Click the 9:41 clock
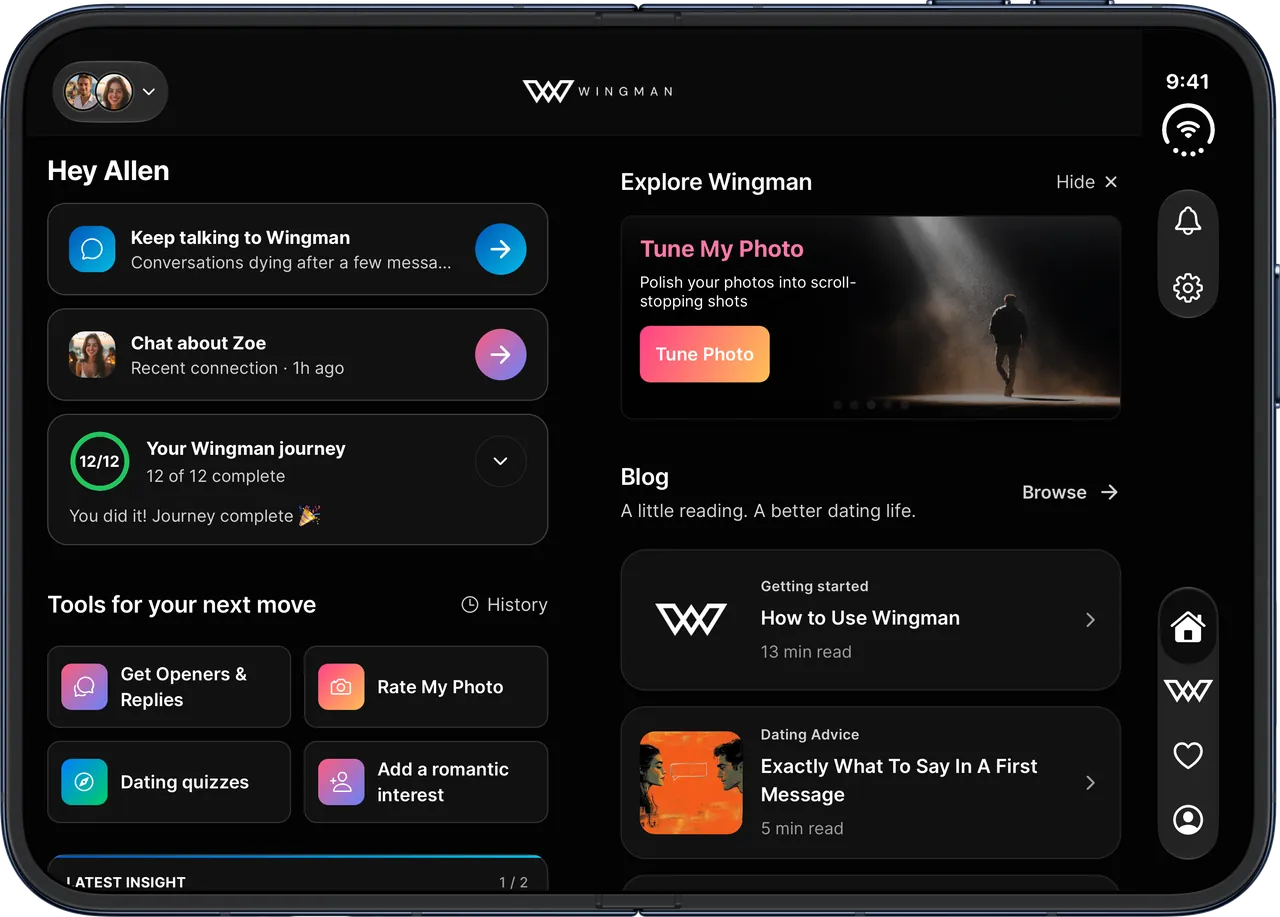 tap(1188, 82)
